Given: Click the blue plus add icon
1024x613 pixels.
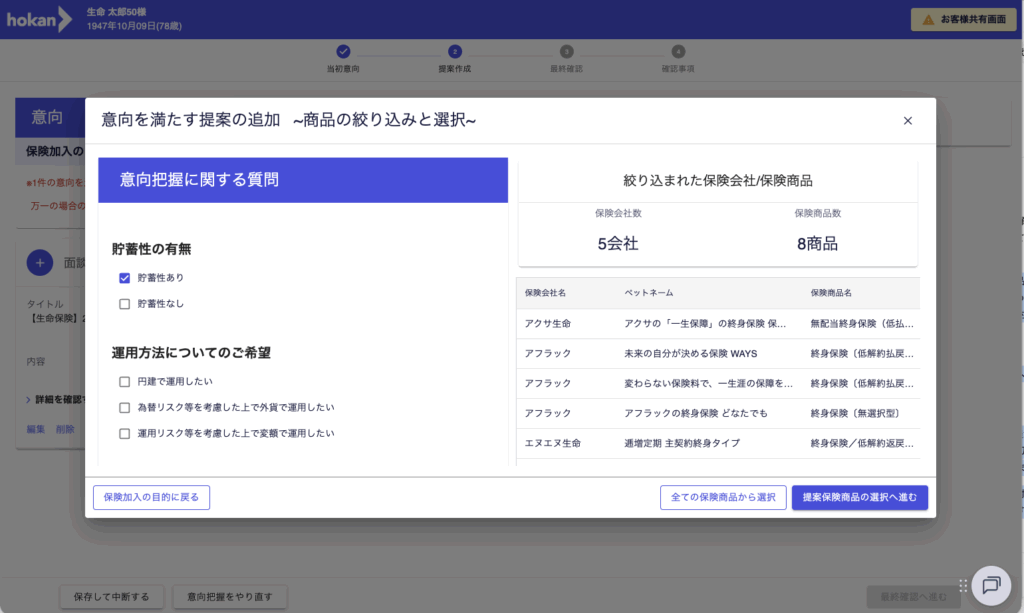Looking at the screenshot, I should (x=39, y=263).
